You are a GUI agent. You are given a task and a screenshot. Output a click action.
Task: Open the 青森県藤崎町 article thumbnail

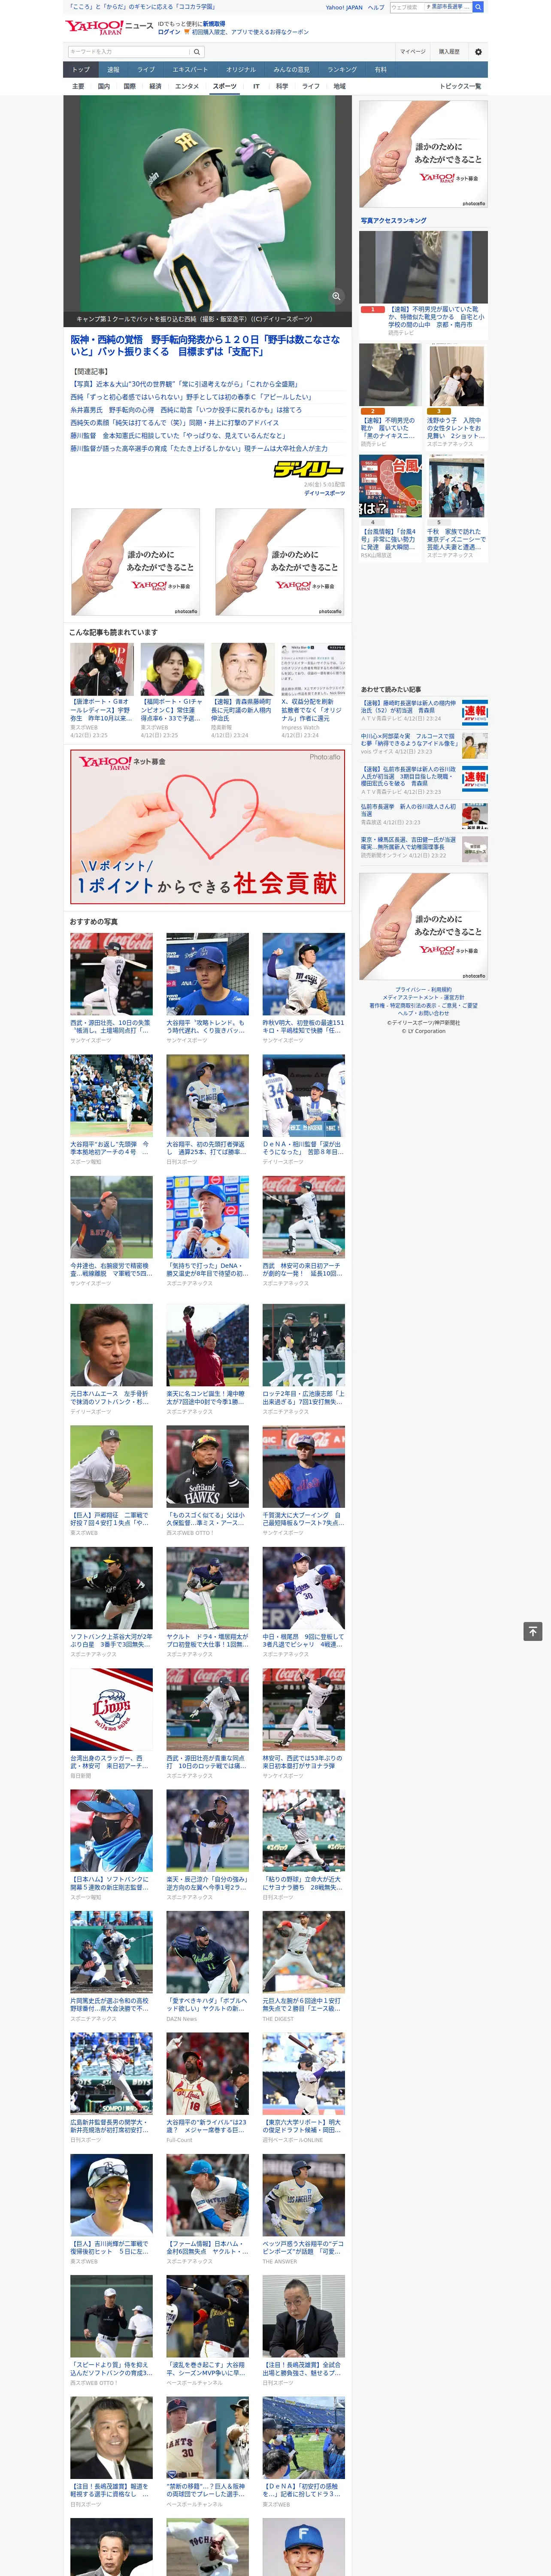(x=243, y=669)
